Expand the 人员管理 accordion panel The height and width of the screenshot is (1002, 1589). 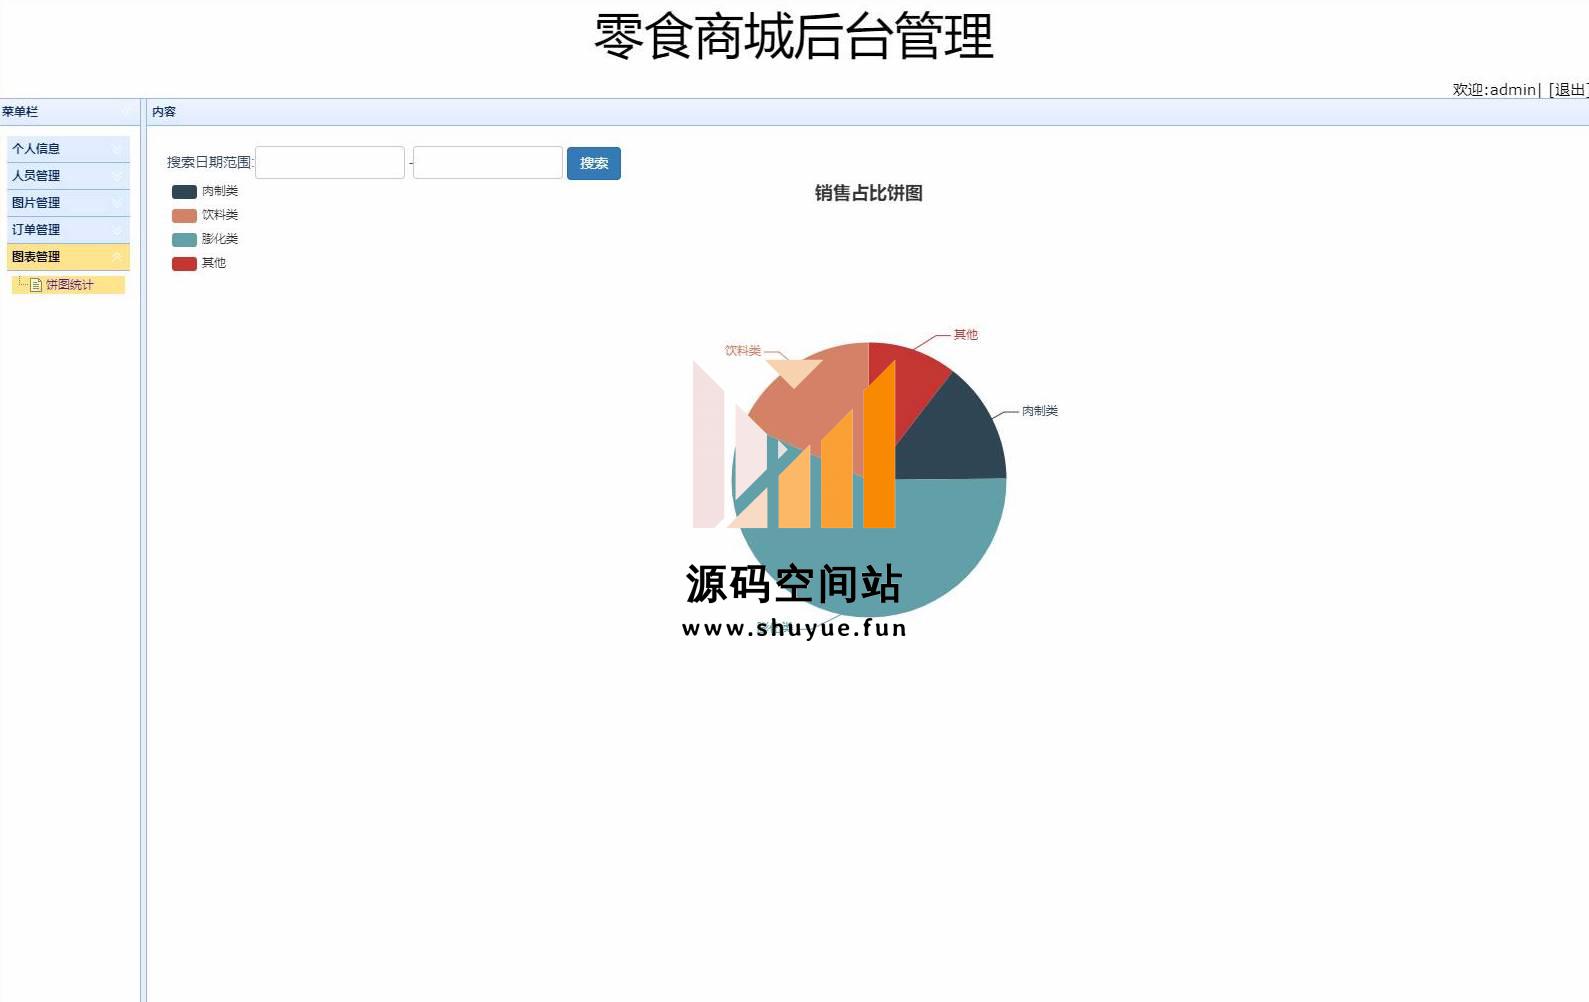click(x=68, y=175)
